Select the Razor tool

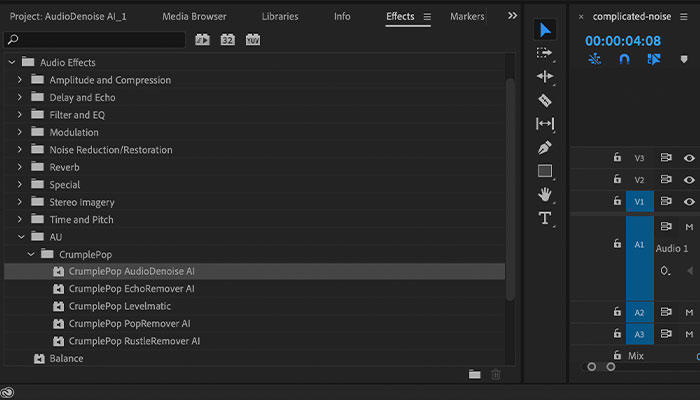[545, 100]
